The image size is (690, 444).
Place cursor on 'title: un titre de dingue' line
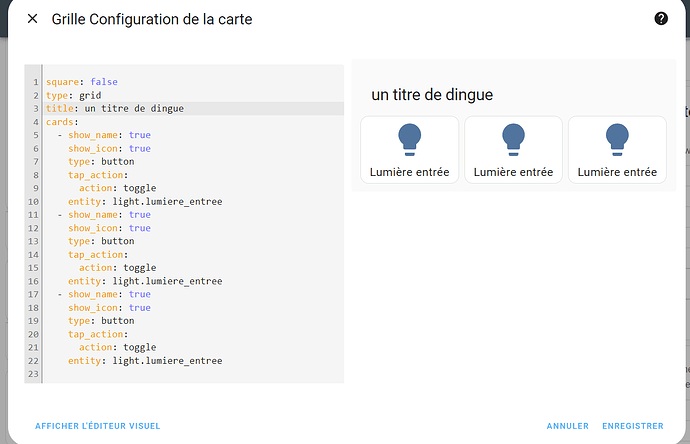115,108
